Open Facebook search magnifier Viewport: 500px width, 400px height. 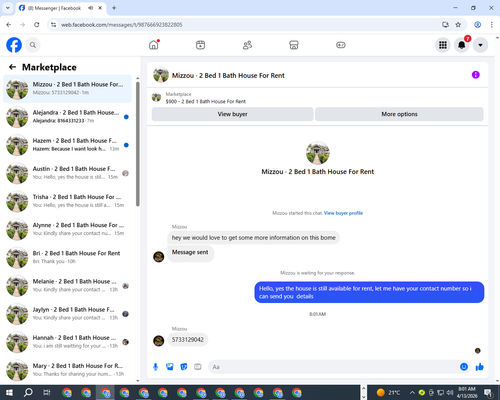click(33, 45)
